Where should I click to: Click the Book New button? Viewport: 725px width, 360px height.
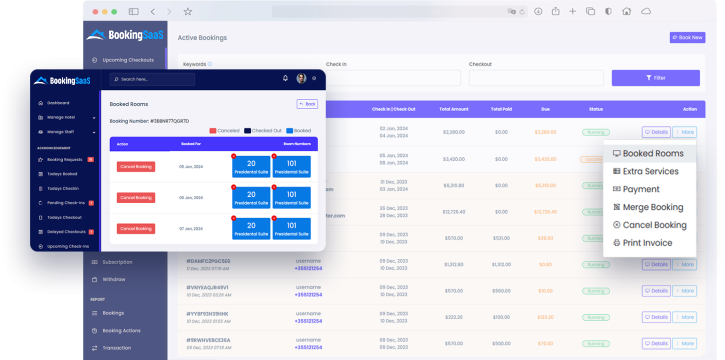point(688,37)
